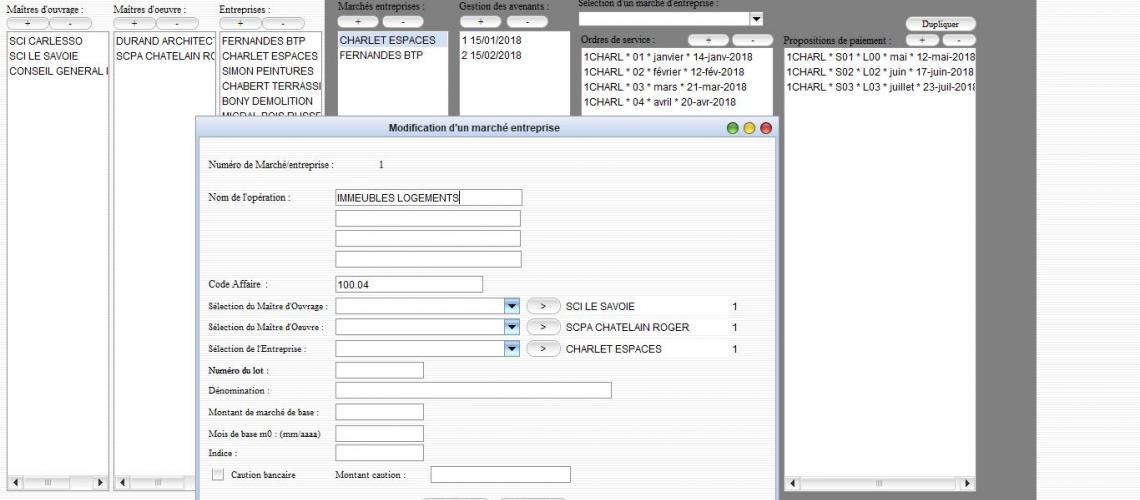Image resolution: width=1140 pixels, height=500 pixels.
Task: Add a Marché entreprise with plus button
Action: point(358,22)
